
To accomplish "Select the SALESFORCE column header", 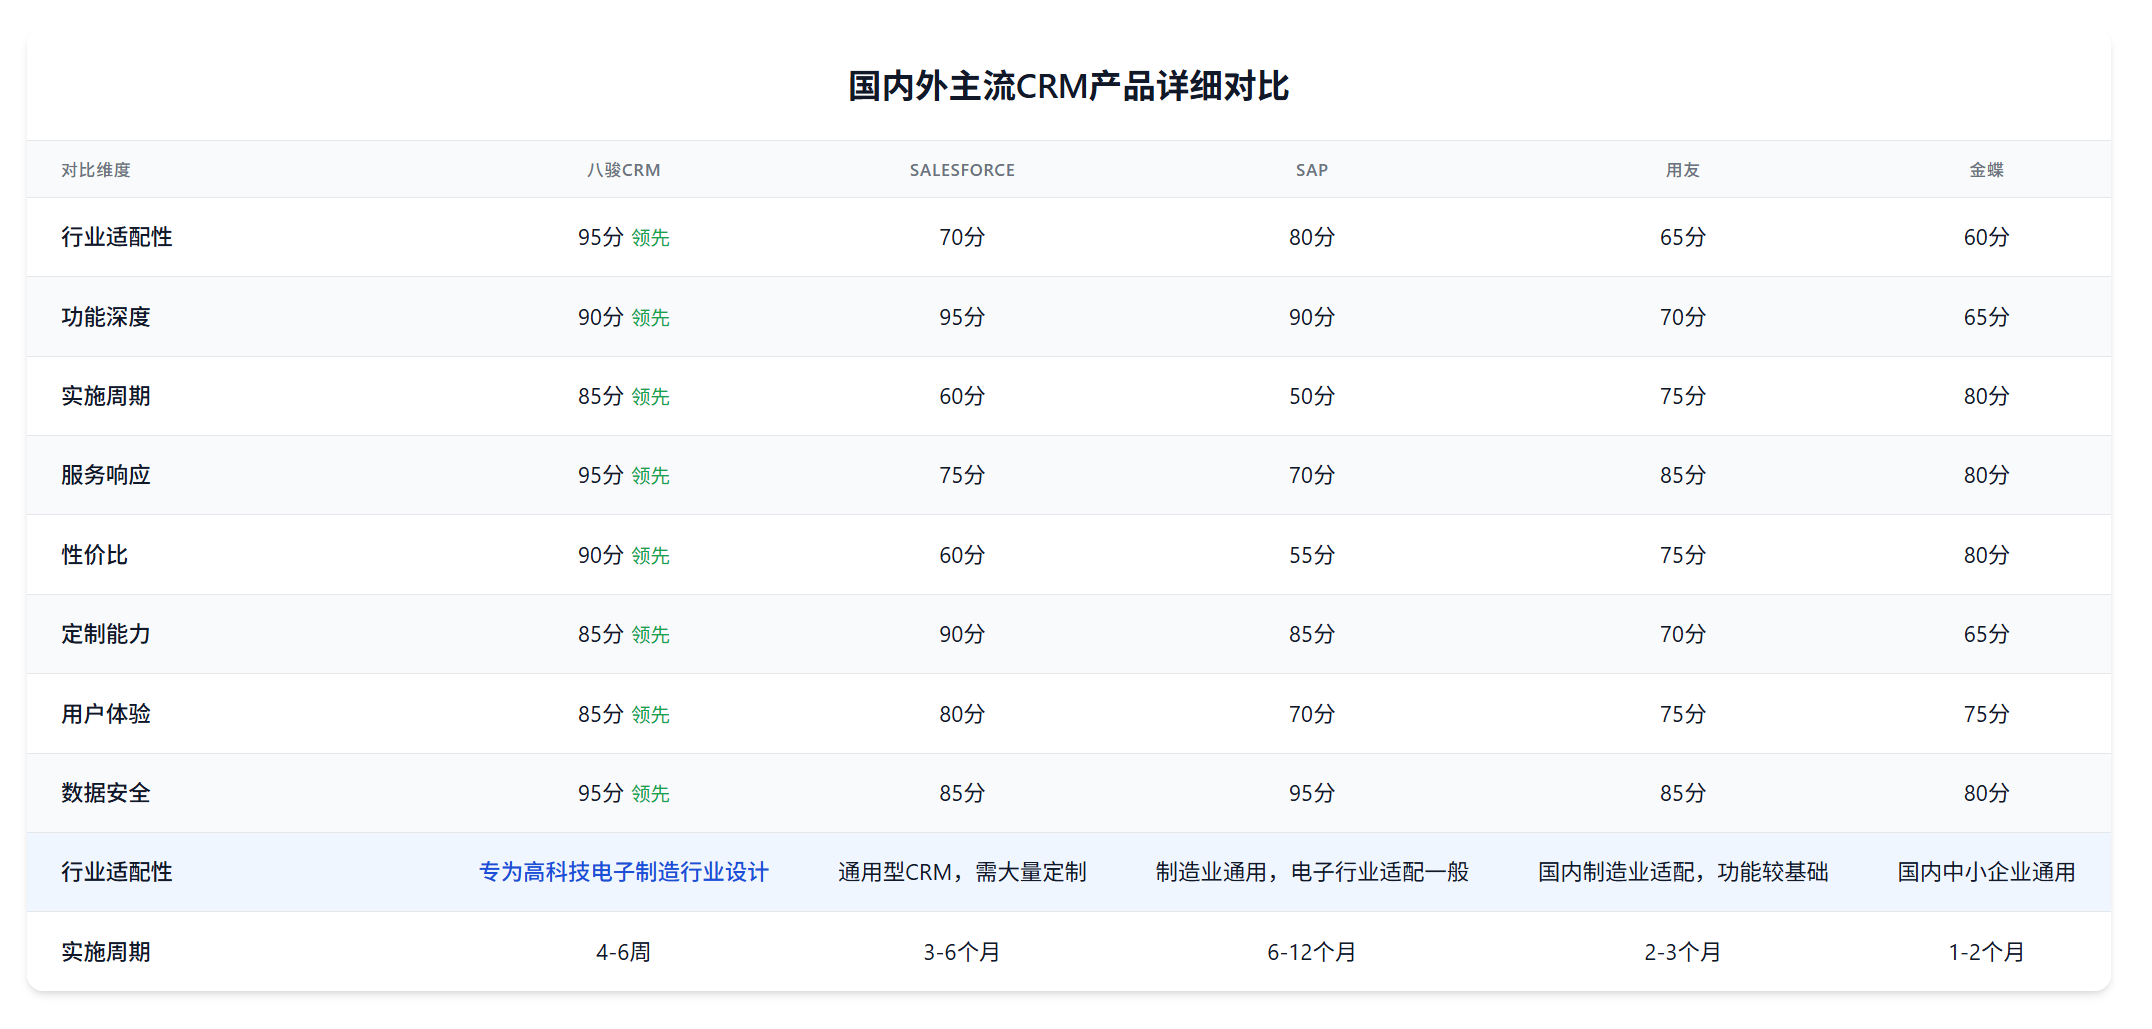I will coord(961,170).
